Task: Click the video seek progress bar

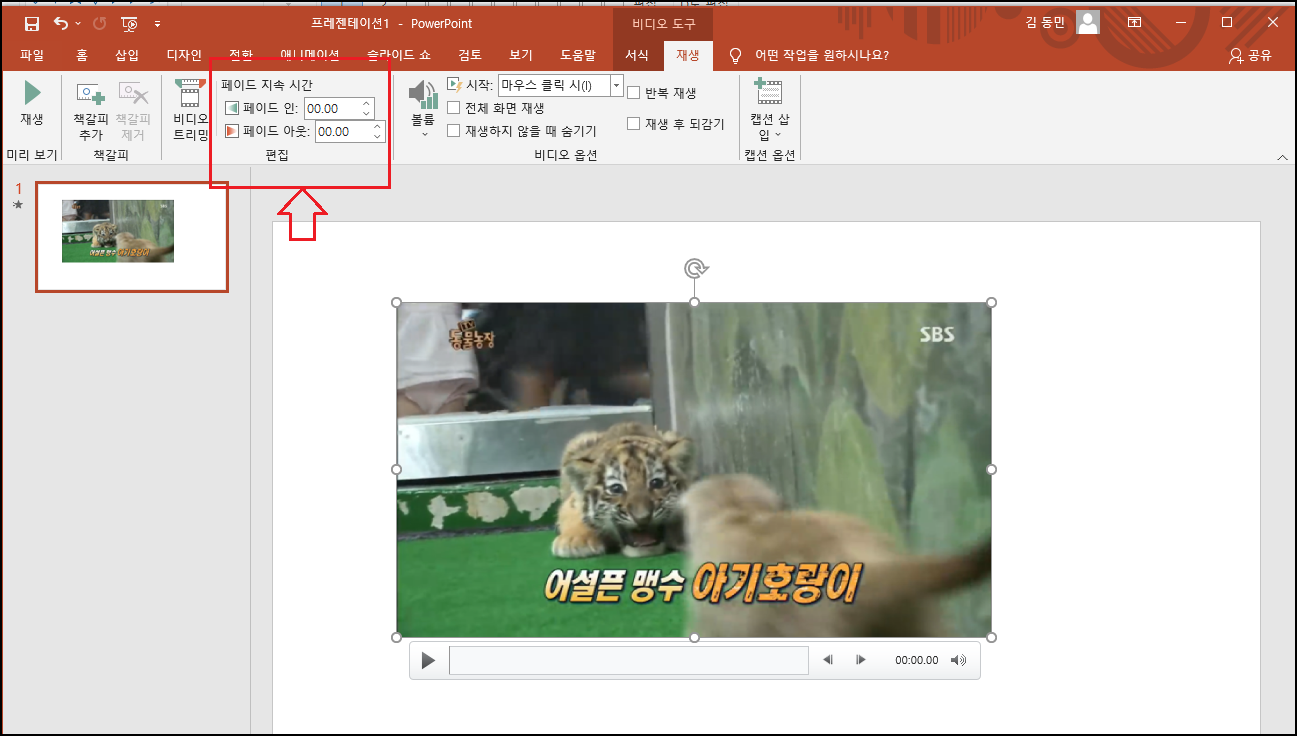Action: click(629, 660)
